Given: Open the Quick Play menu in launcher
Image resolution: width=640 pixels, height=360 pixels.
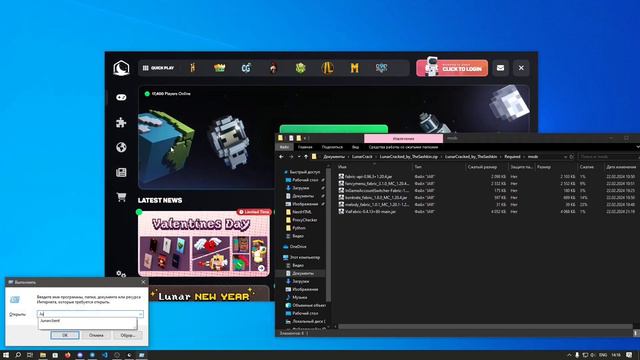Looking at the screenshot, I should tap(158, 68).
